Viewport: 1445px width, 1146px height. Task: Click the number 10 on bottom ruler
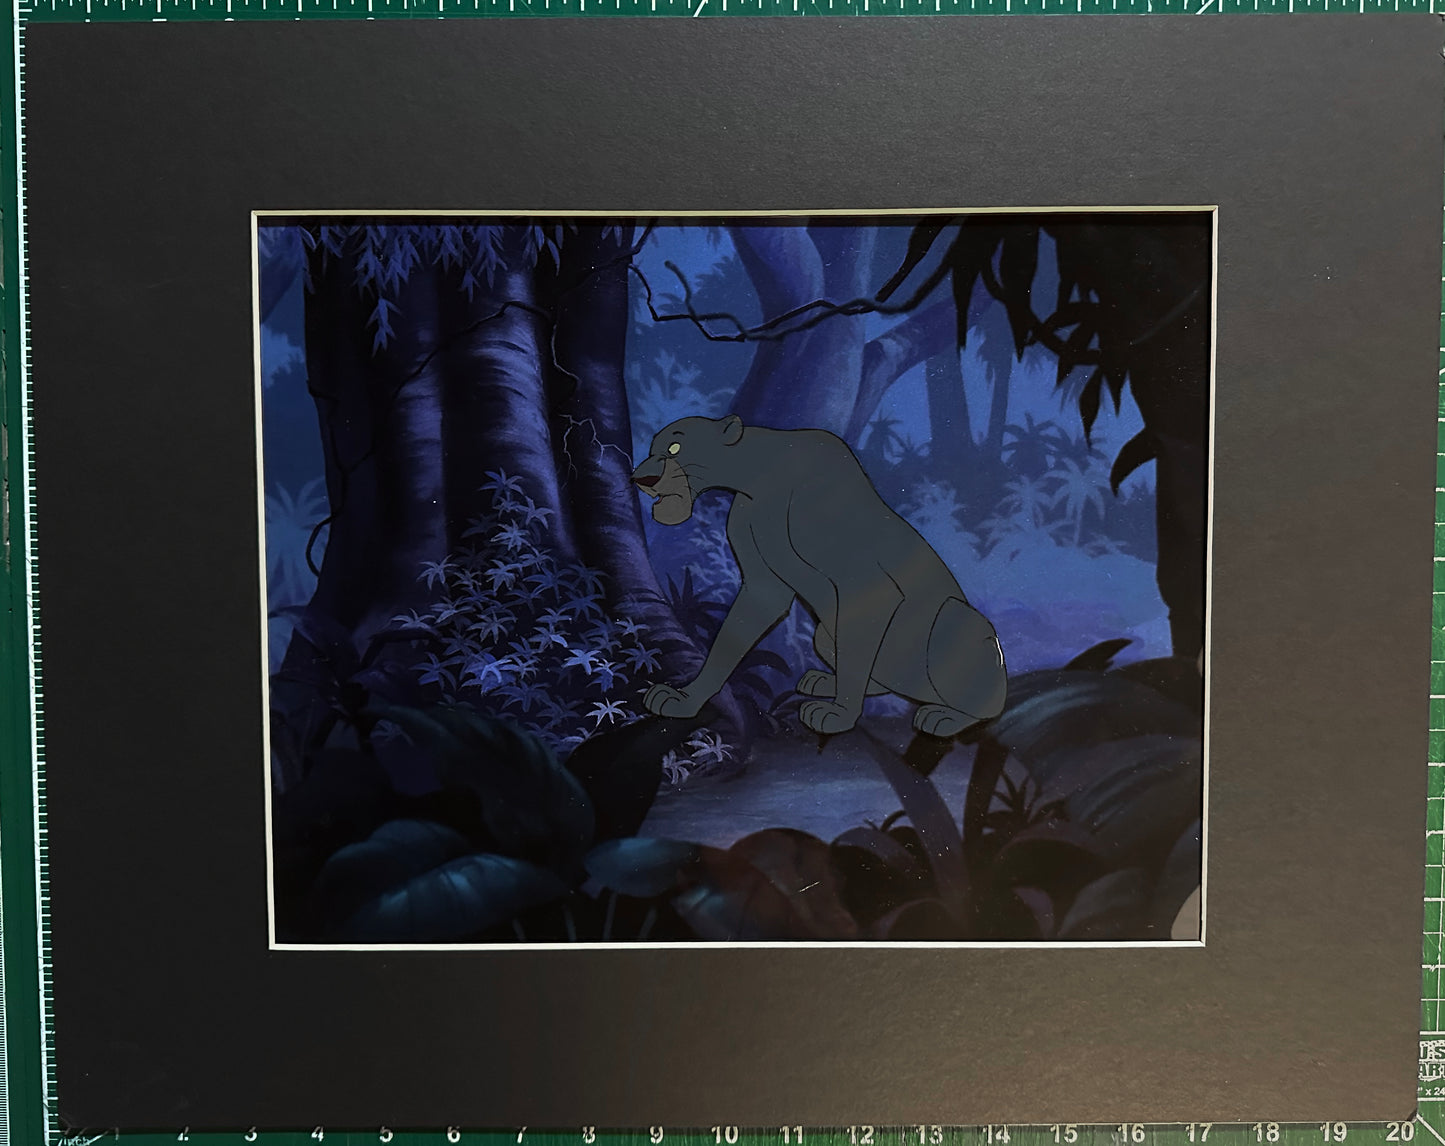724,1134
